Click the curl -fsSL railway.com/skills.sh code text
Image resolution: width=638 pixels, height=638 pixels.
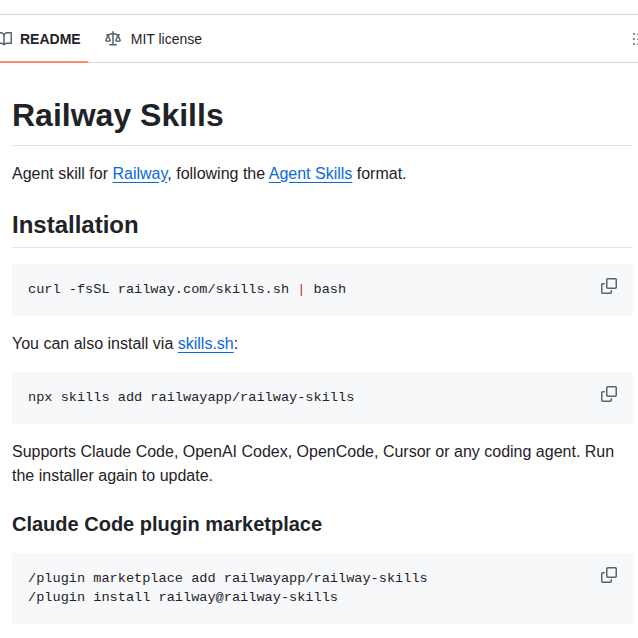[x=187, y=289]
